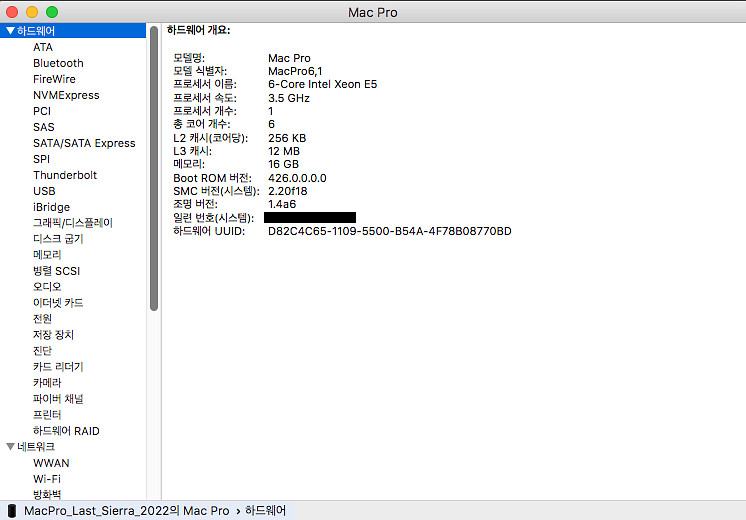Click the 3.5 GHz processor speed
The image size is (746, 520).
pos(289,98)
